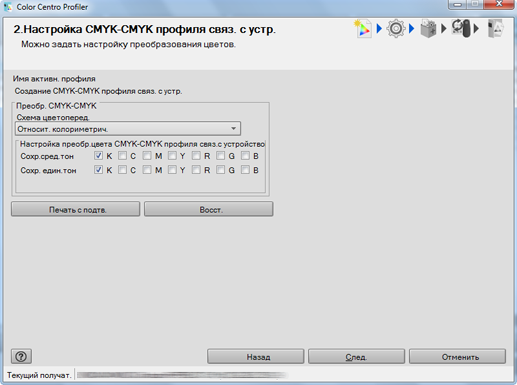Check G in the Сохр.сред.тон row

coord(220,156)
